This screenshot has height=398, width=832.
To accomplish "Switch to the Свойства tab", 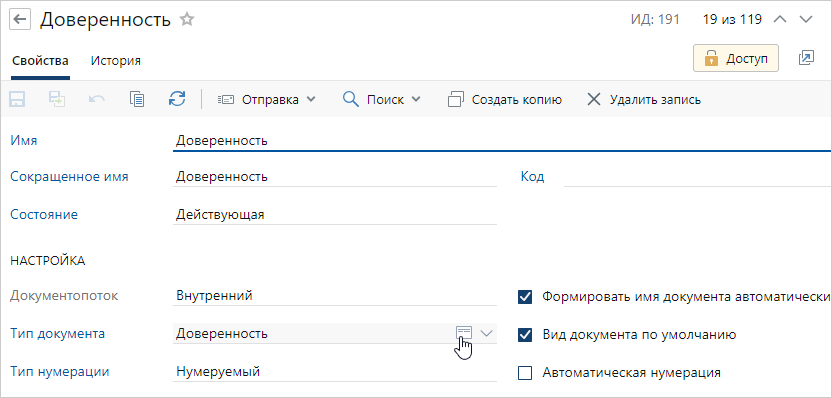I will pos(40,60).
